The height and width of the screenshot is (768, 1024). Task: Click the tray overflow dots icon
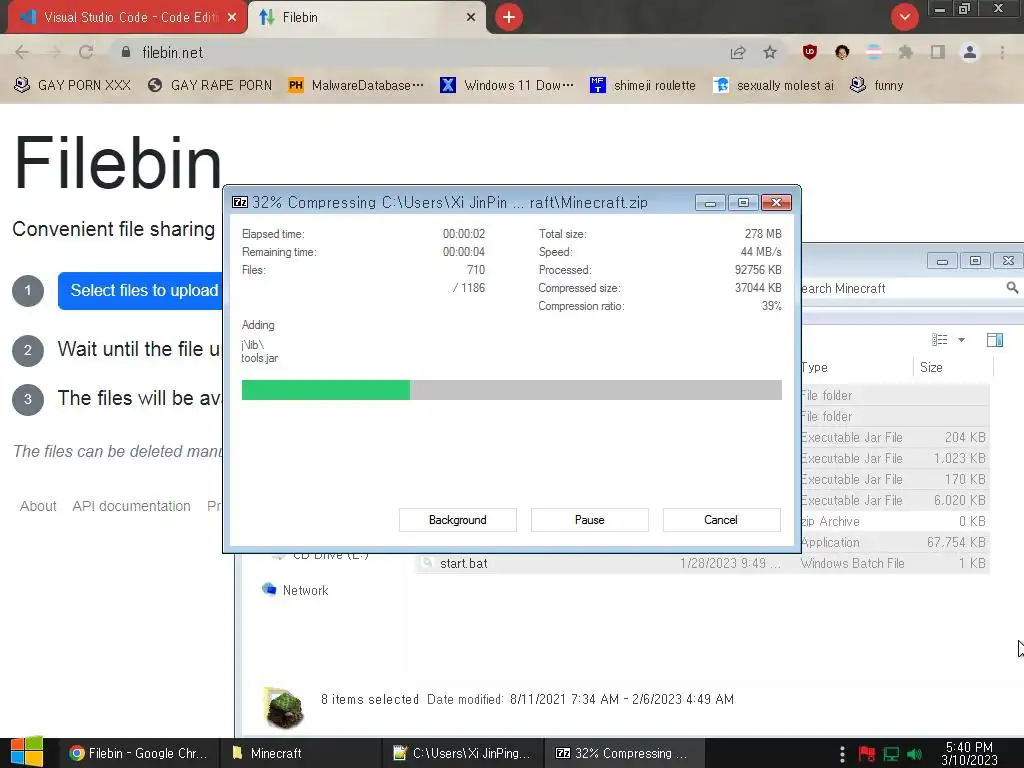point(842,754)
